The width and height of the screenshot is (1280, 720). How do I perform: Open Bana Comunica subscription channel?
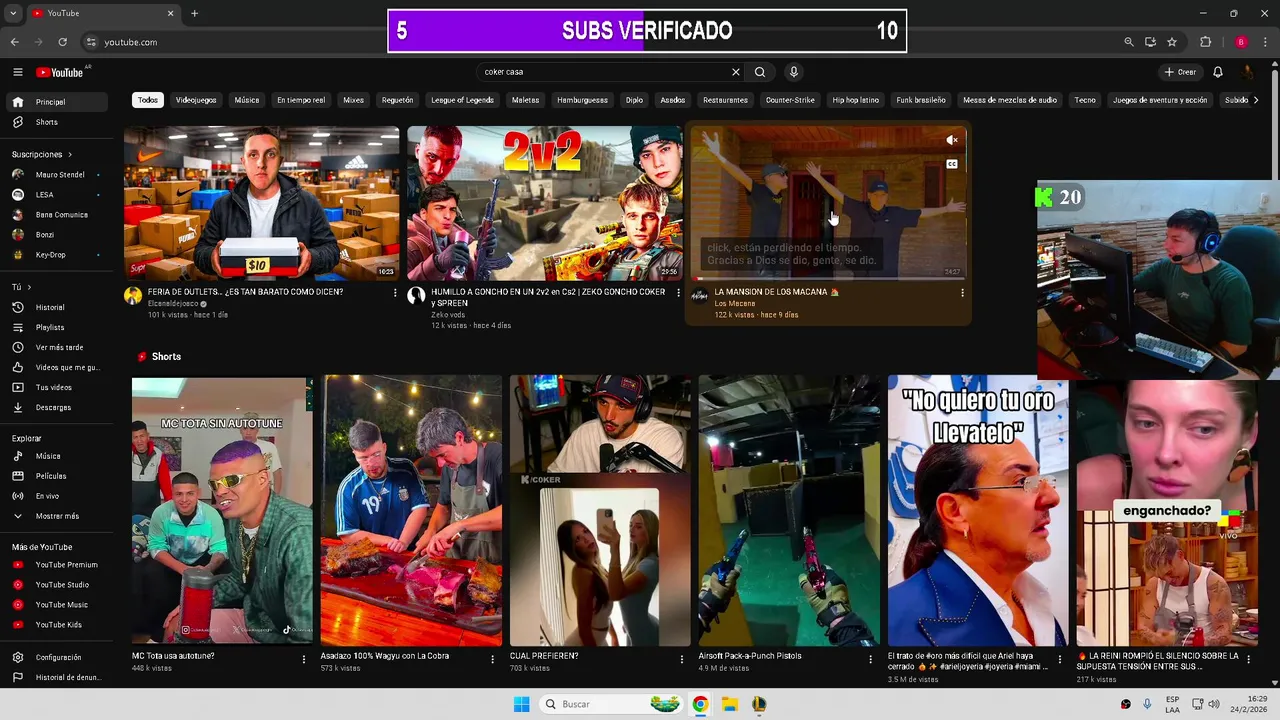coord(58,215)
